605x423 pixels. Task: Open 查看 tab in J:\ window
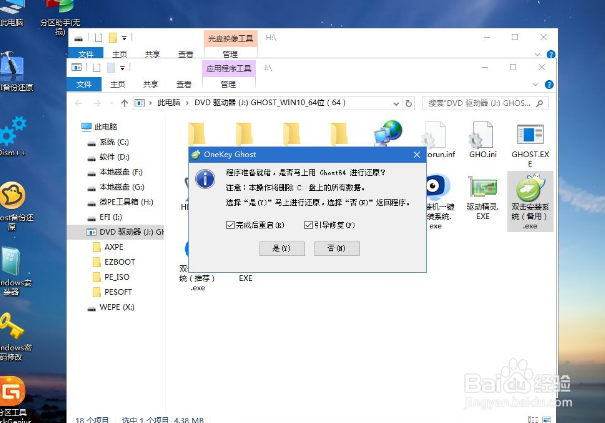point(184,84)
